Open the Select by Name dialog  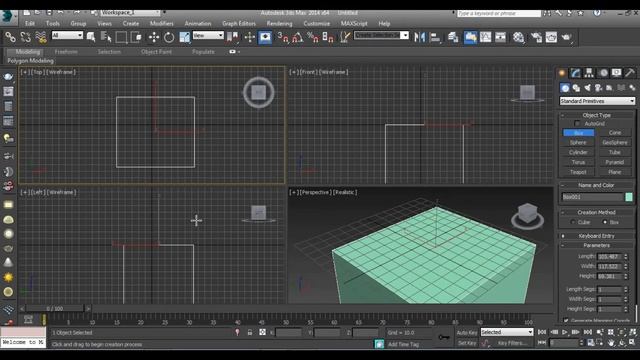[x=106, y=37]
